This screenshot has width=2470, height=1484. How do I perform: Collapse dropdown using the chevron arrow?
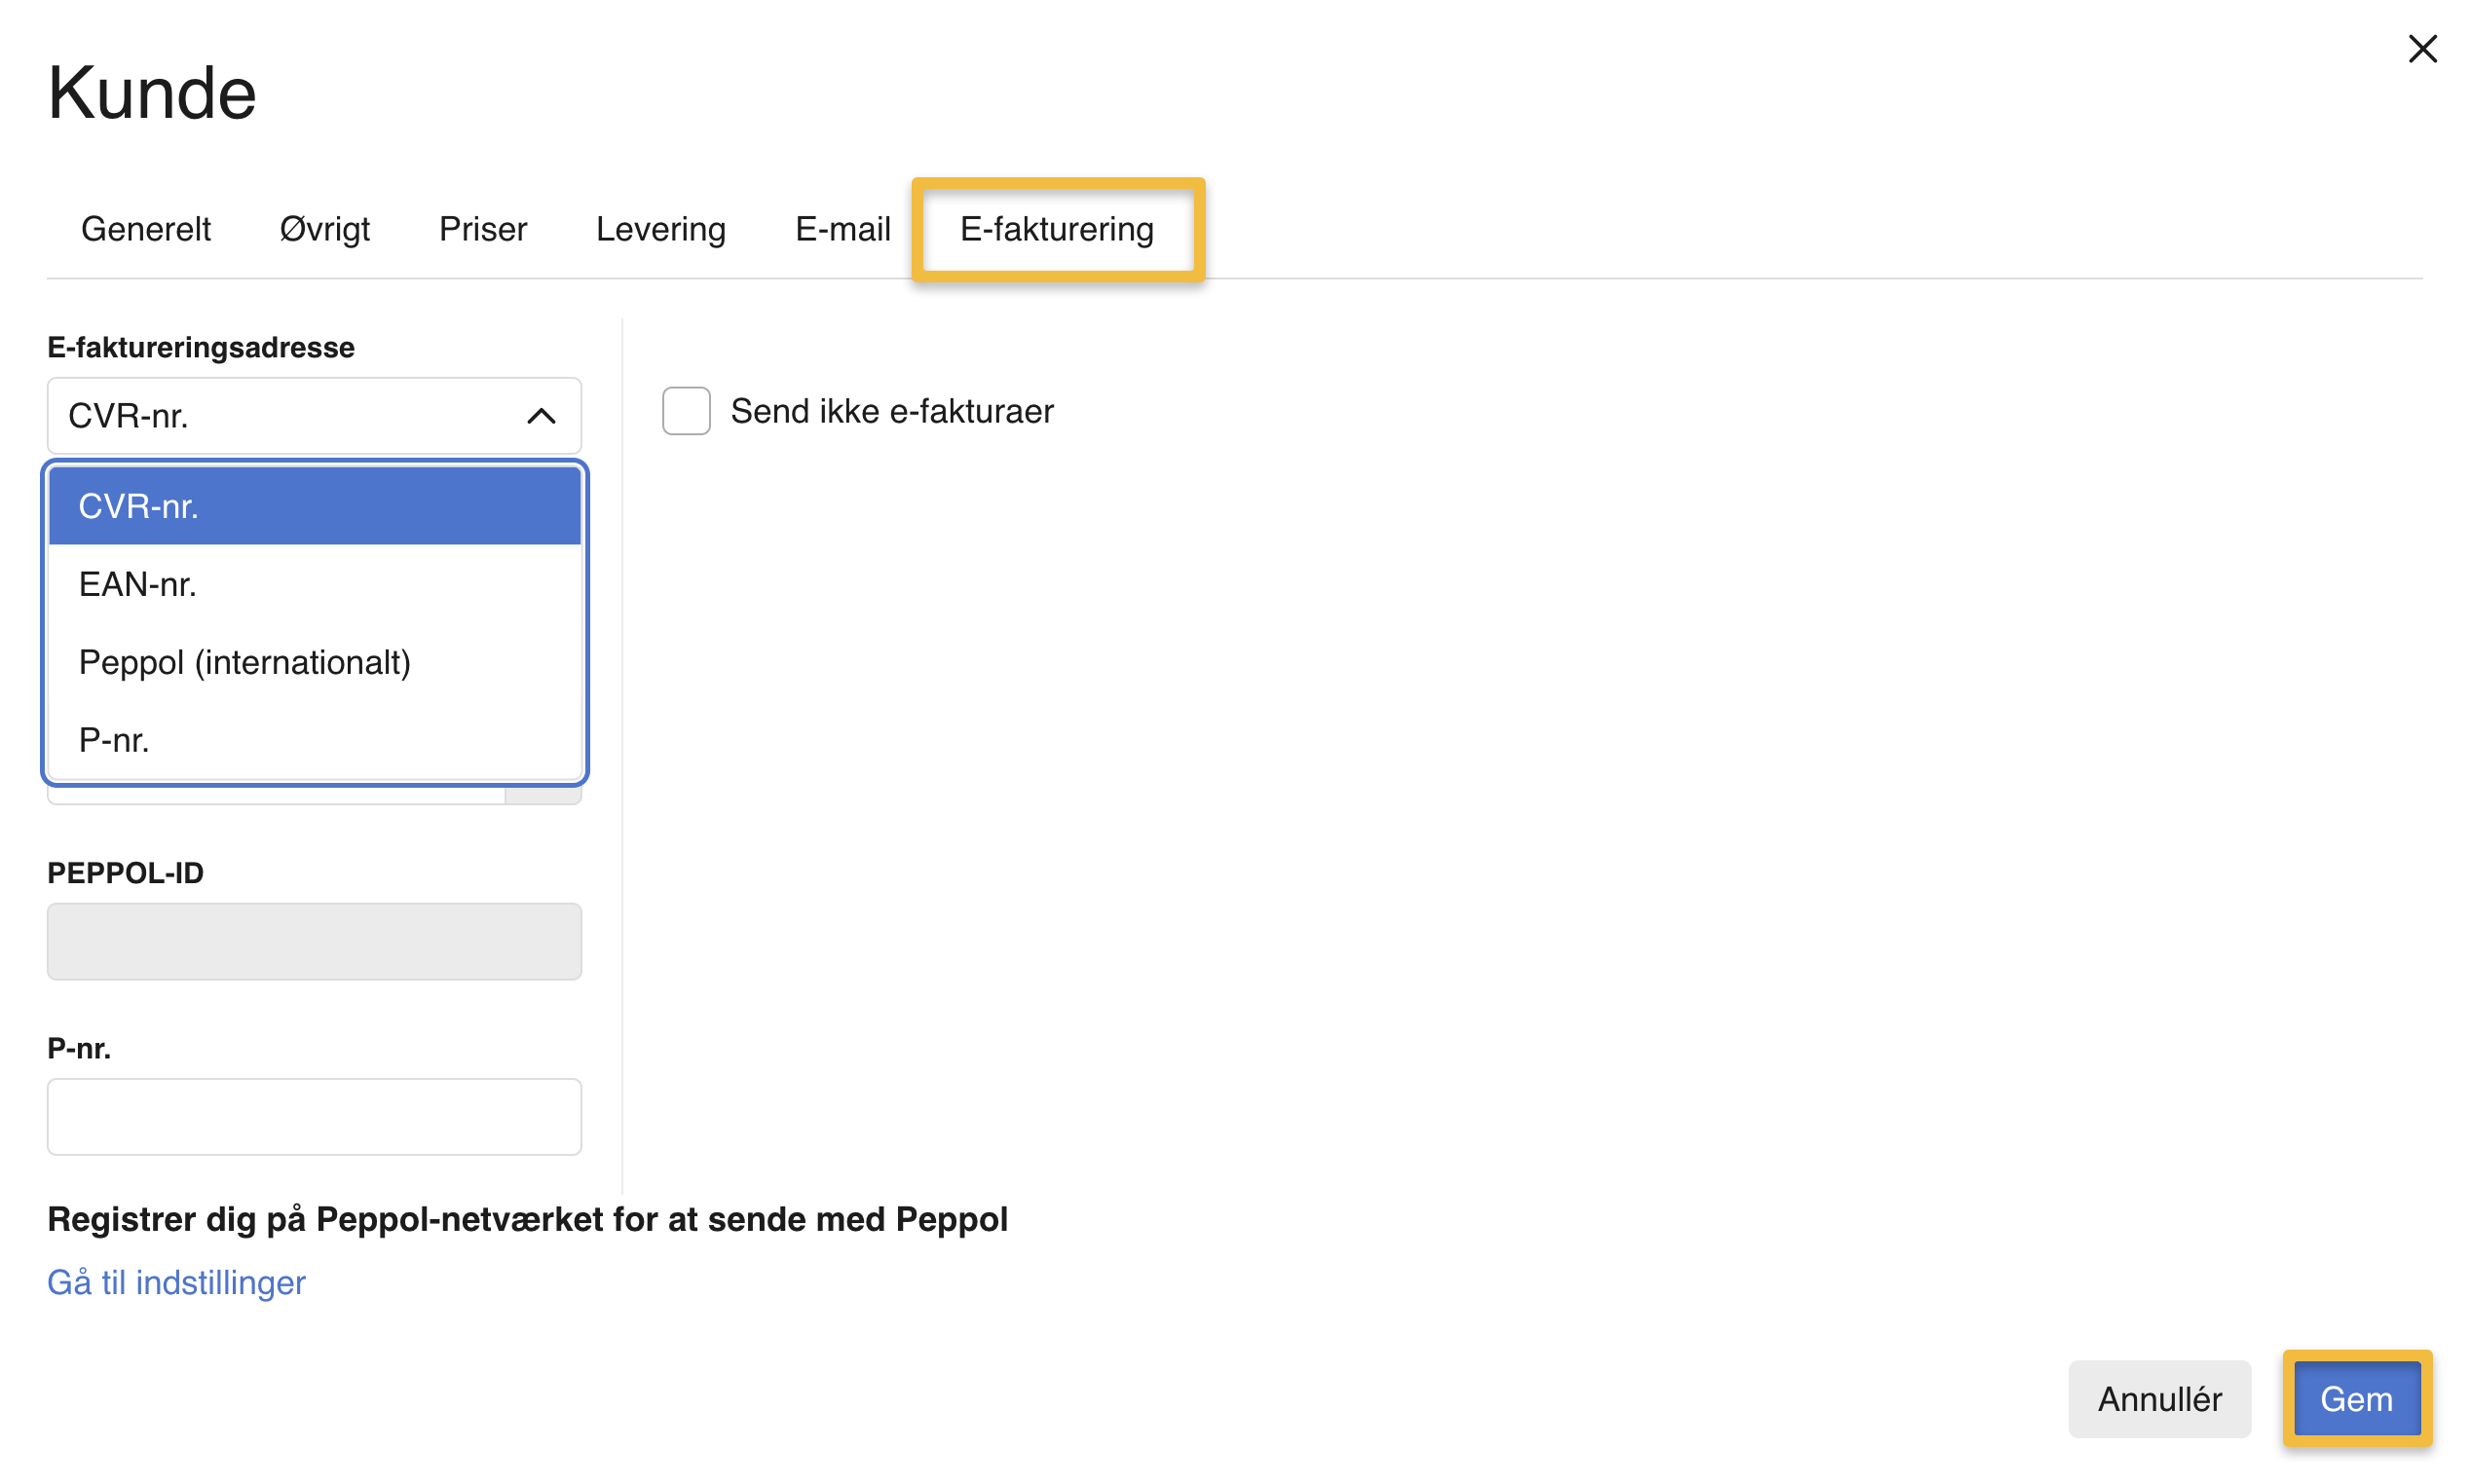coord(541,416)
